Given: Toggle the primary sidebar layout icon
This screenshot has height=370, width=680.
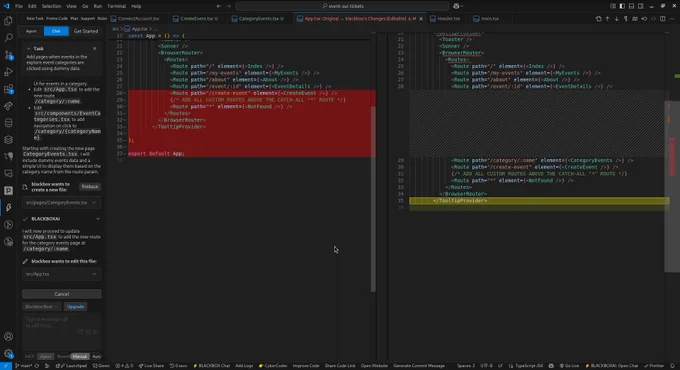Looking at the screenshot, I should tap(622, 6).
